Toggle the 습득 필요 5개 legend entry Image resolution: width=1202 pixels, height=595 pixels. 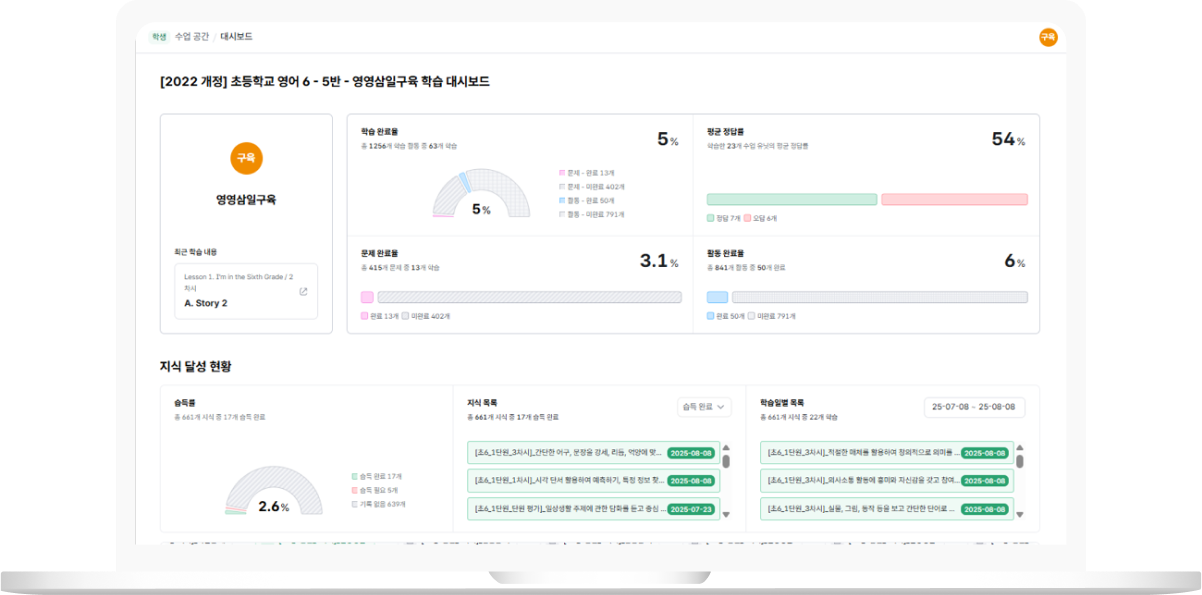[376, 491]
